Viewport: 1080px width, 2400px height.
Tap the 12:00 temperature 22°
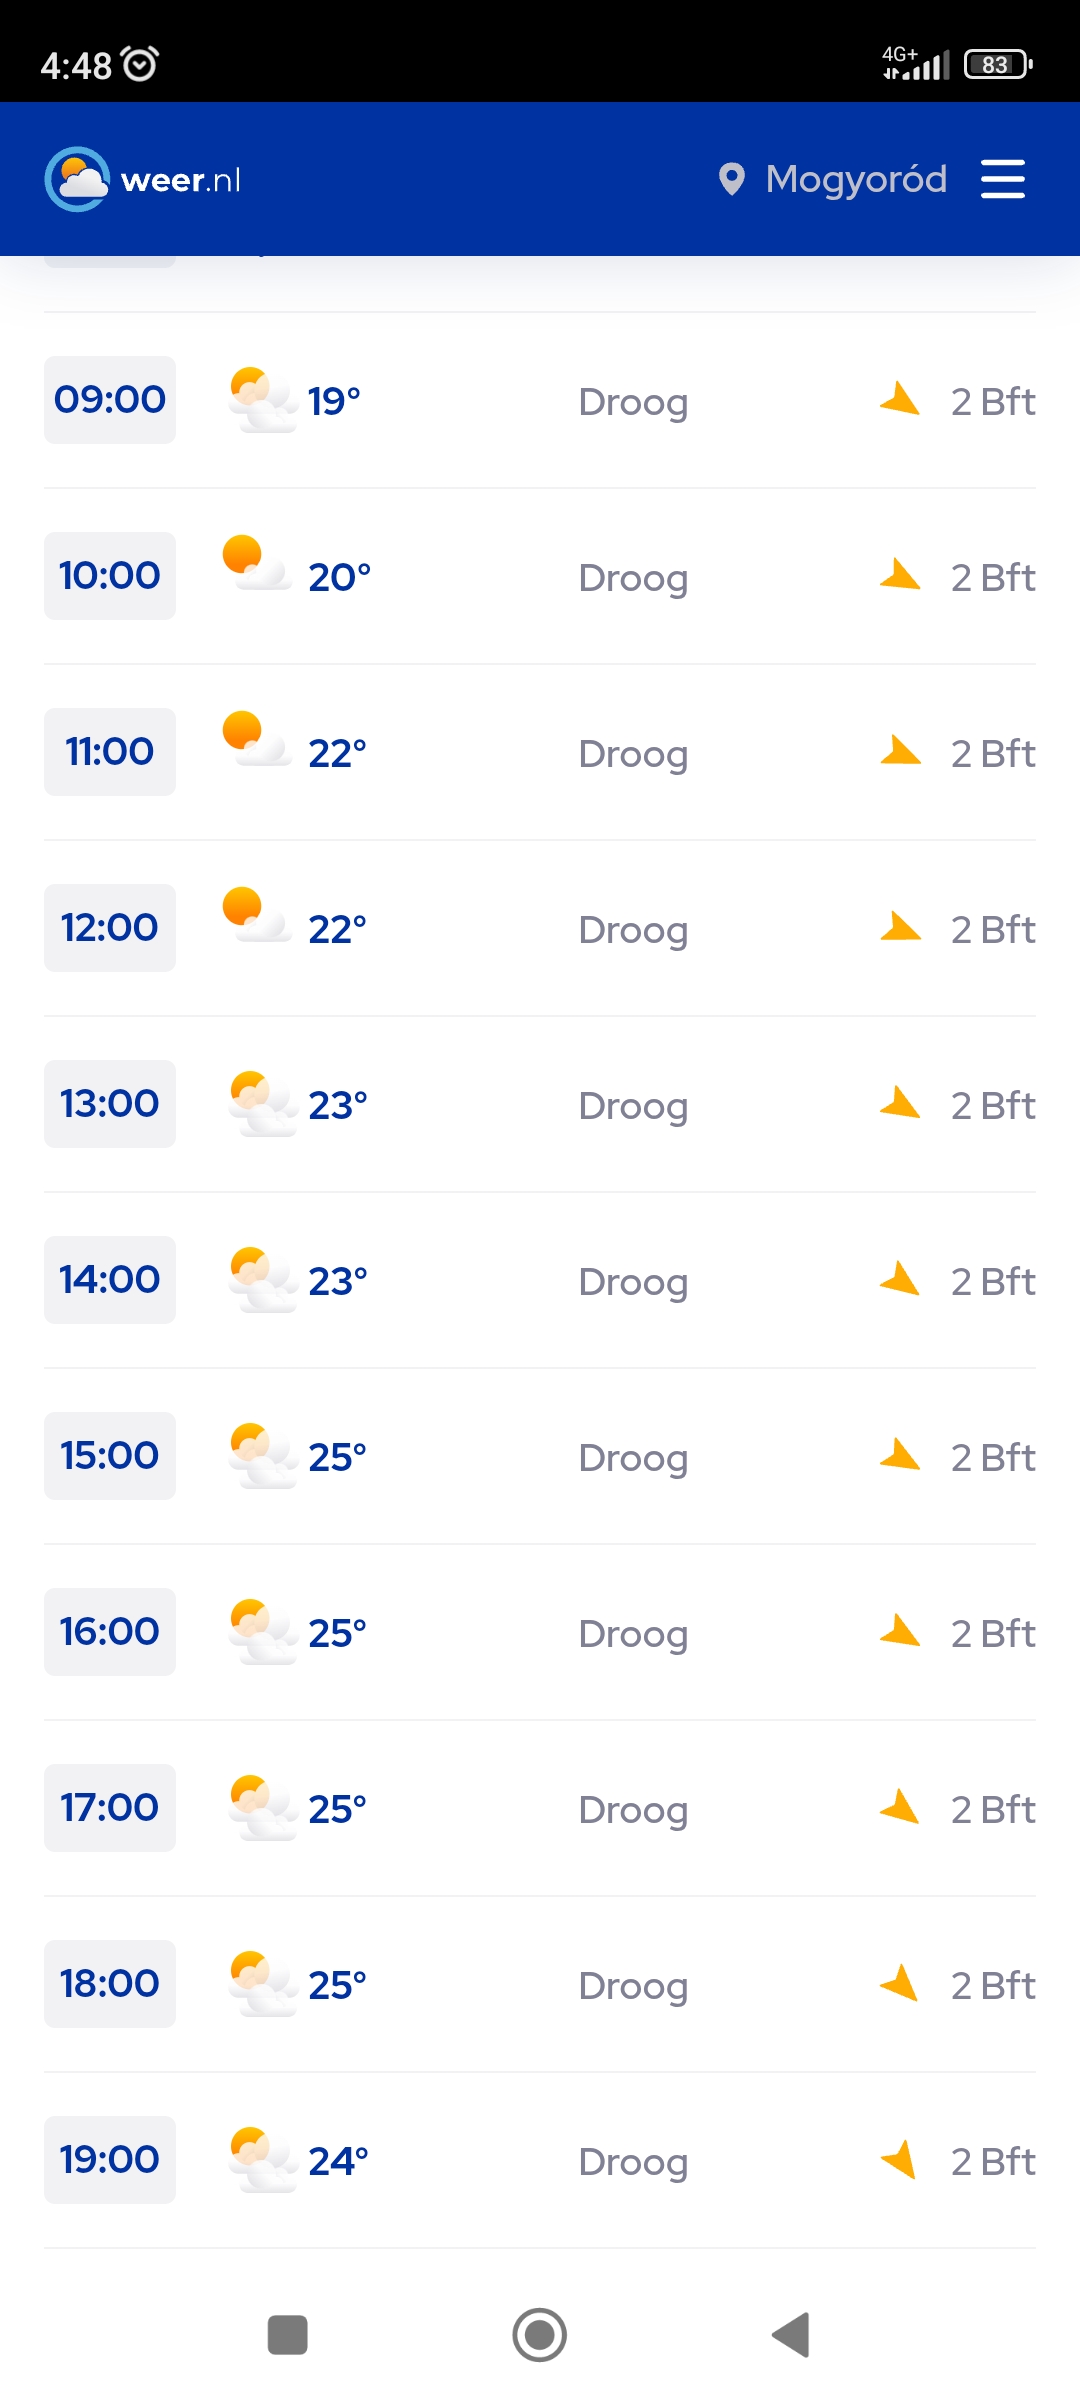coord(337,929)
